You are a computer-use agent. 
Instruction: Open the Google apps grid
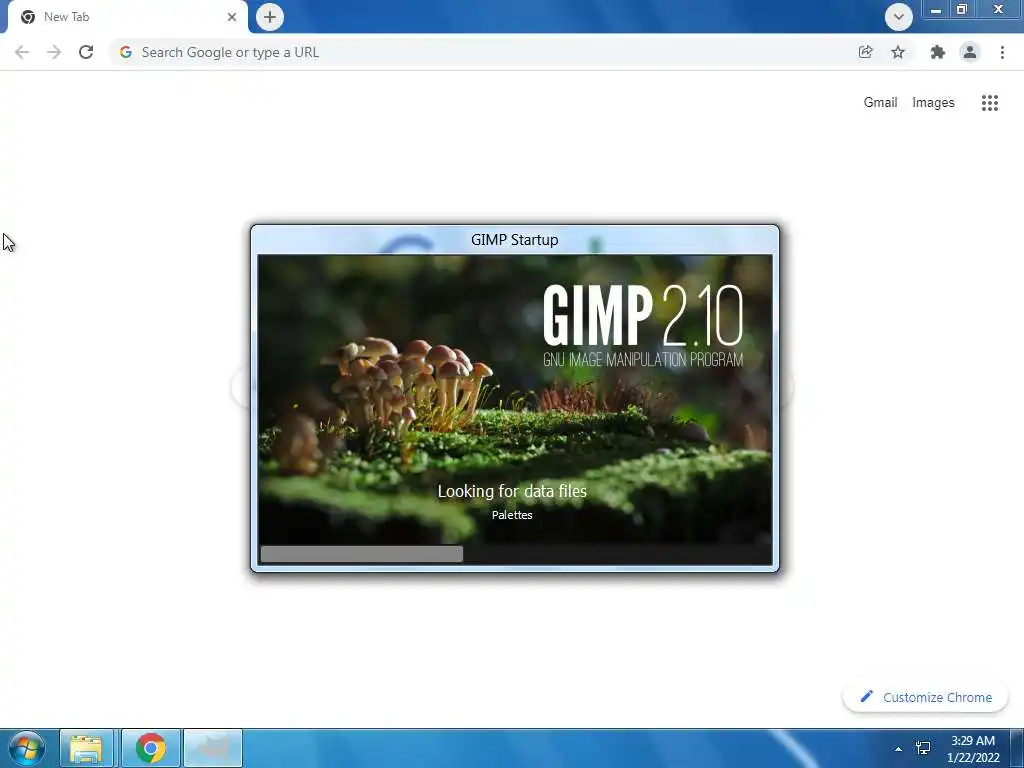[x=989, y=103]
